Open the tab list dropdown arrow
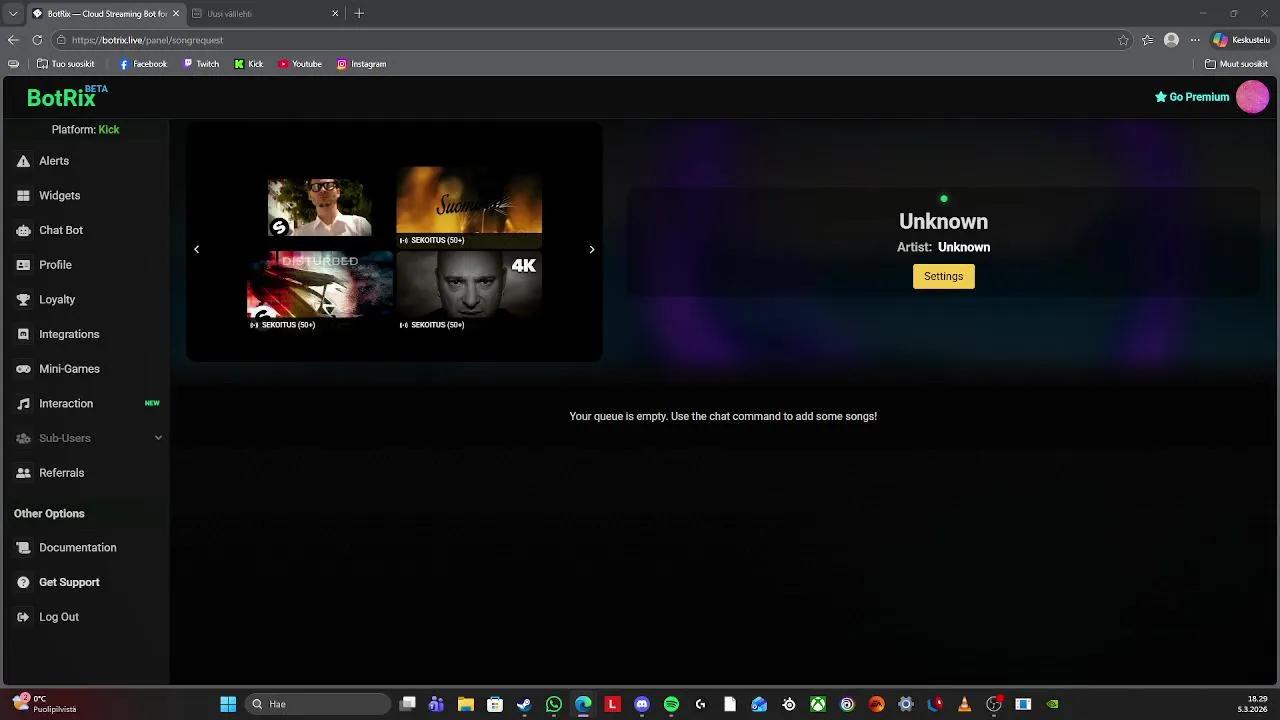This screenshot has width=1280, height=720. pyautogui.click(x=13, y=14)
